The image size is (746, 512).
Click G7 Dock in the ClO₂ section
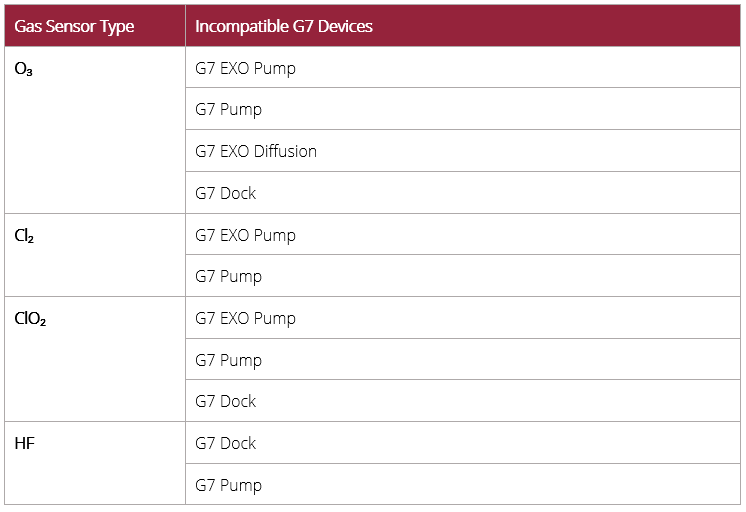[x=226, y=402]
